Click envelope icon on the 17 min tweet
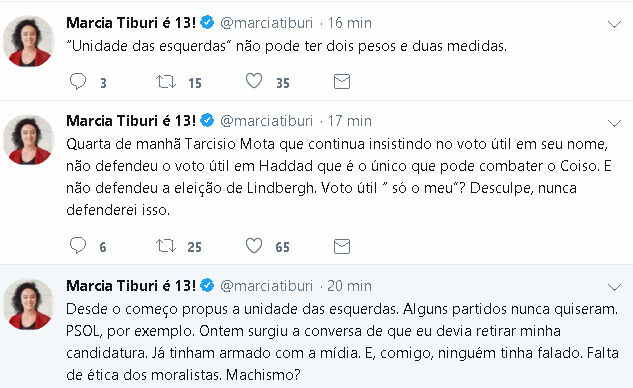This screenshot has height=388, width=633. click(x=342, y=246)
